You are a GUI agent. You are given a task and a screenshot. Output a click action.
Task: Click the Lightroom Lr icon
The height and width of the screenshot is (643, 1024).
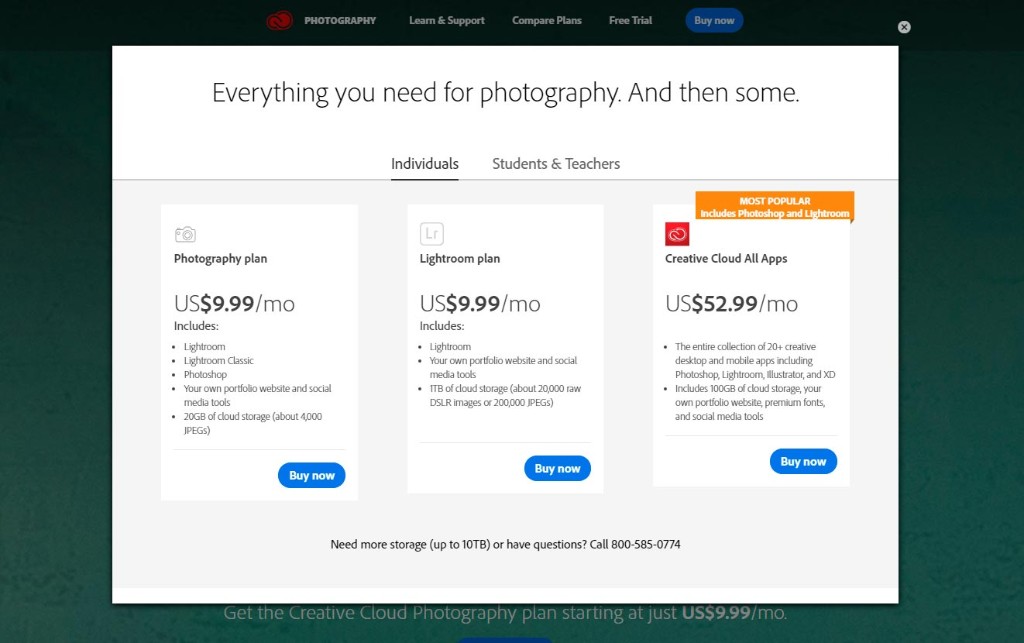(432, 234)
